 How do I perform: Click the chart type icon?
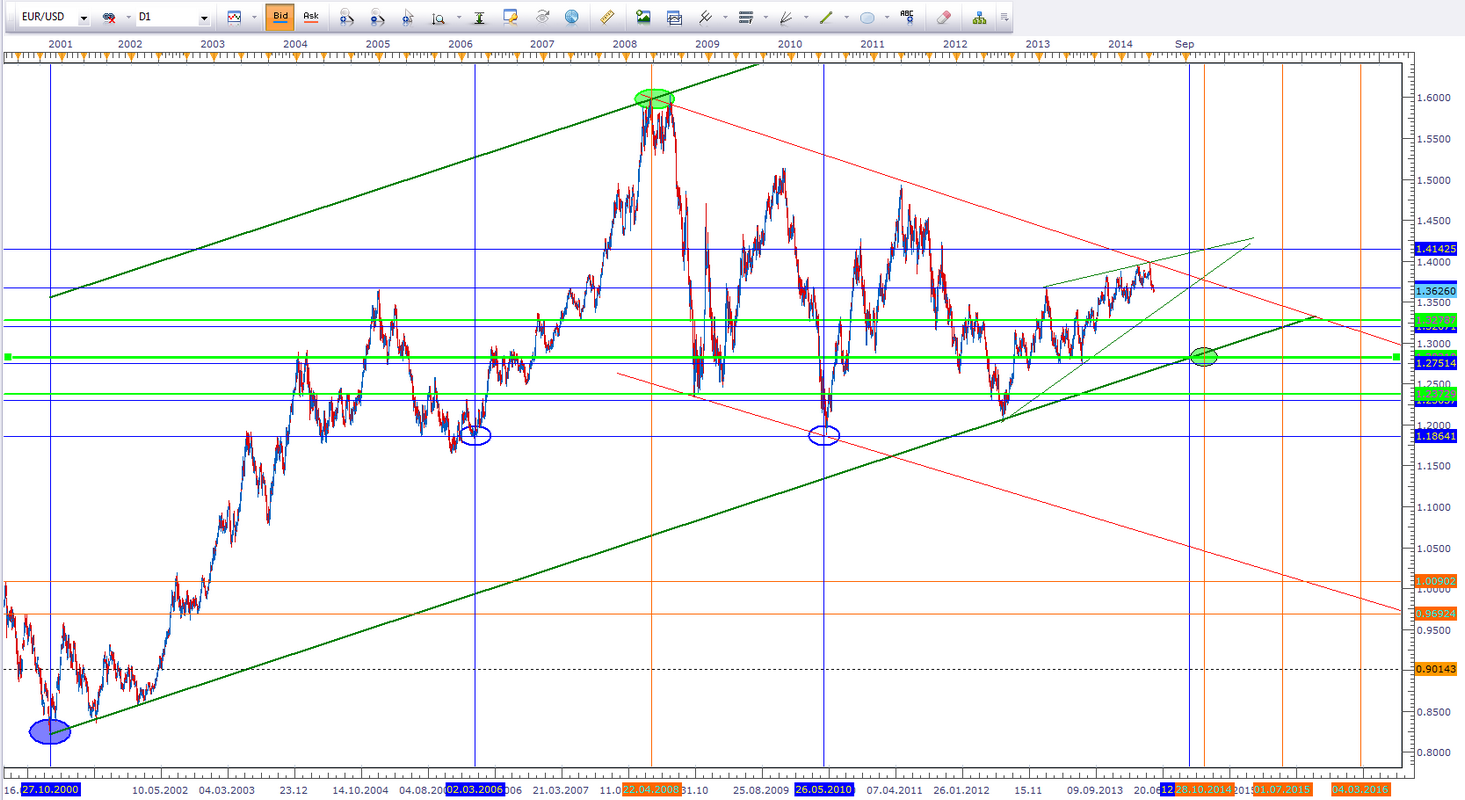(x=234, y=18)
